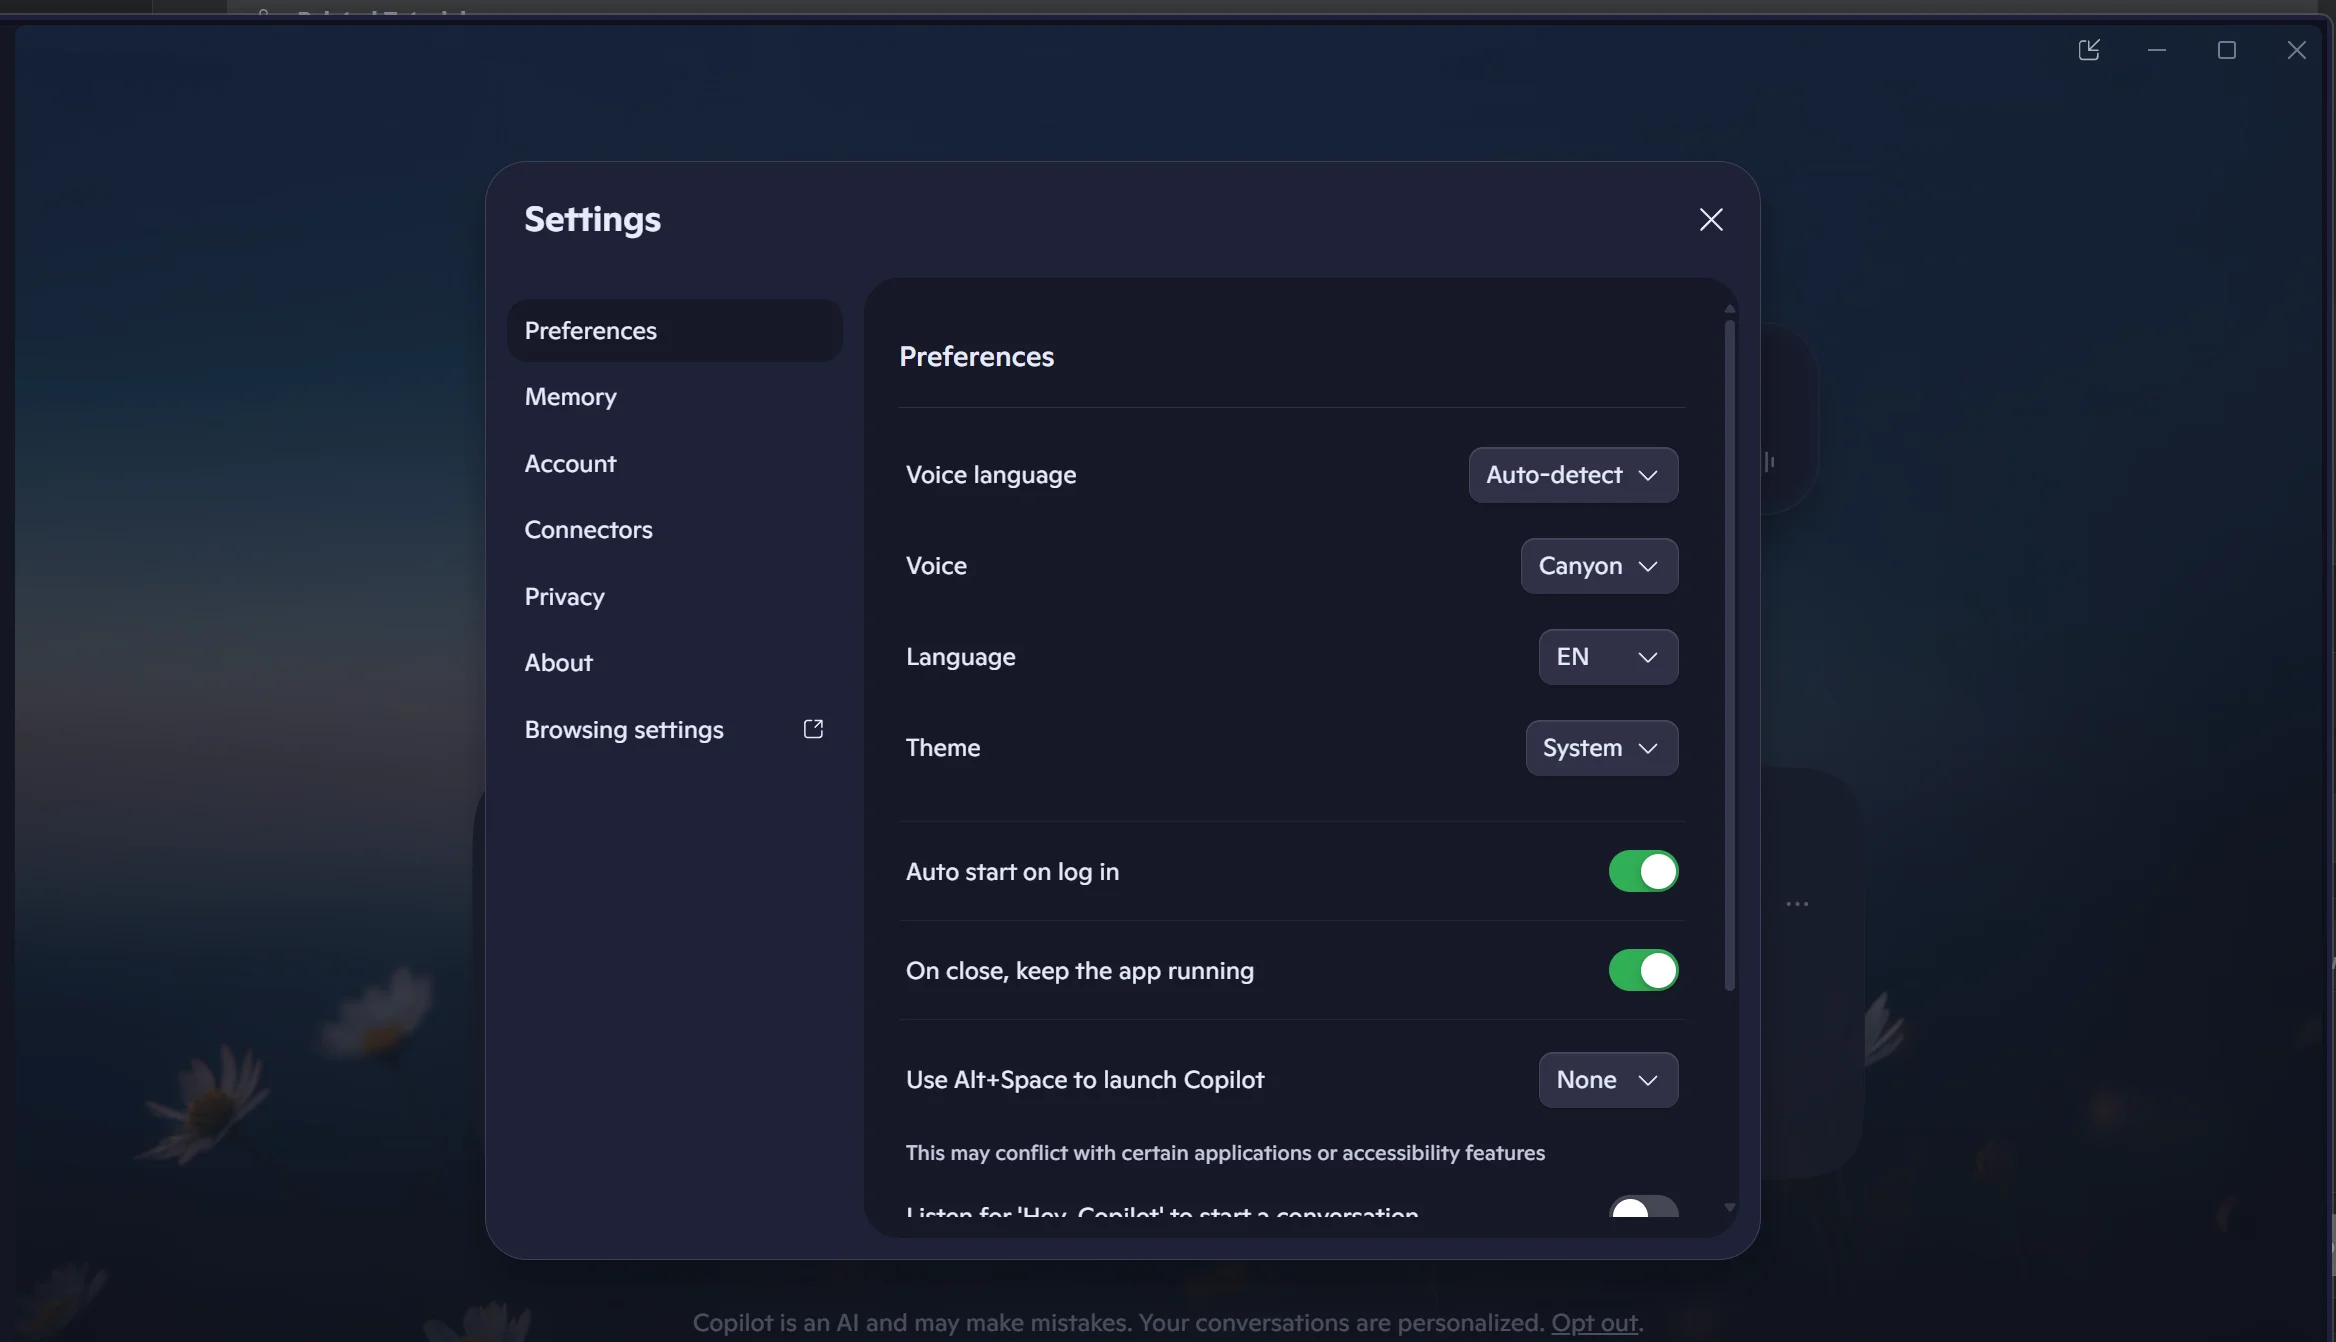Viewport: 2336px width, 1342px height.
Task: Show the About section
Action: click(674, 663)
